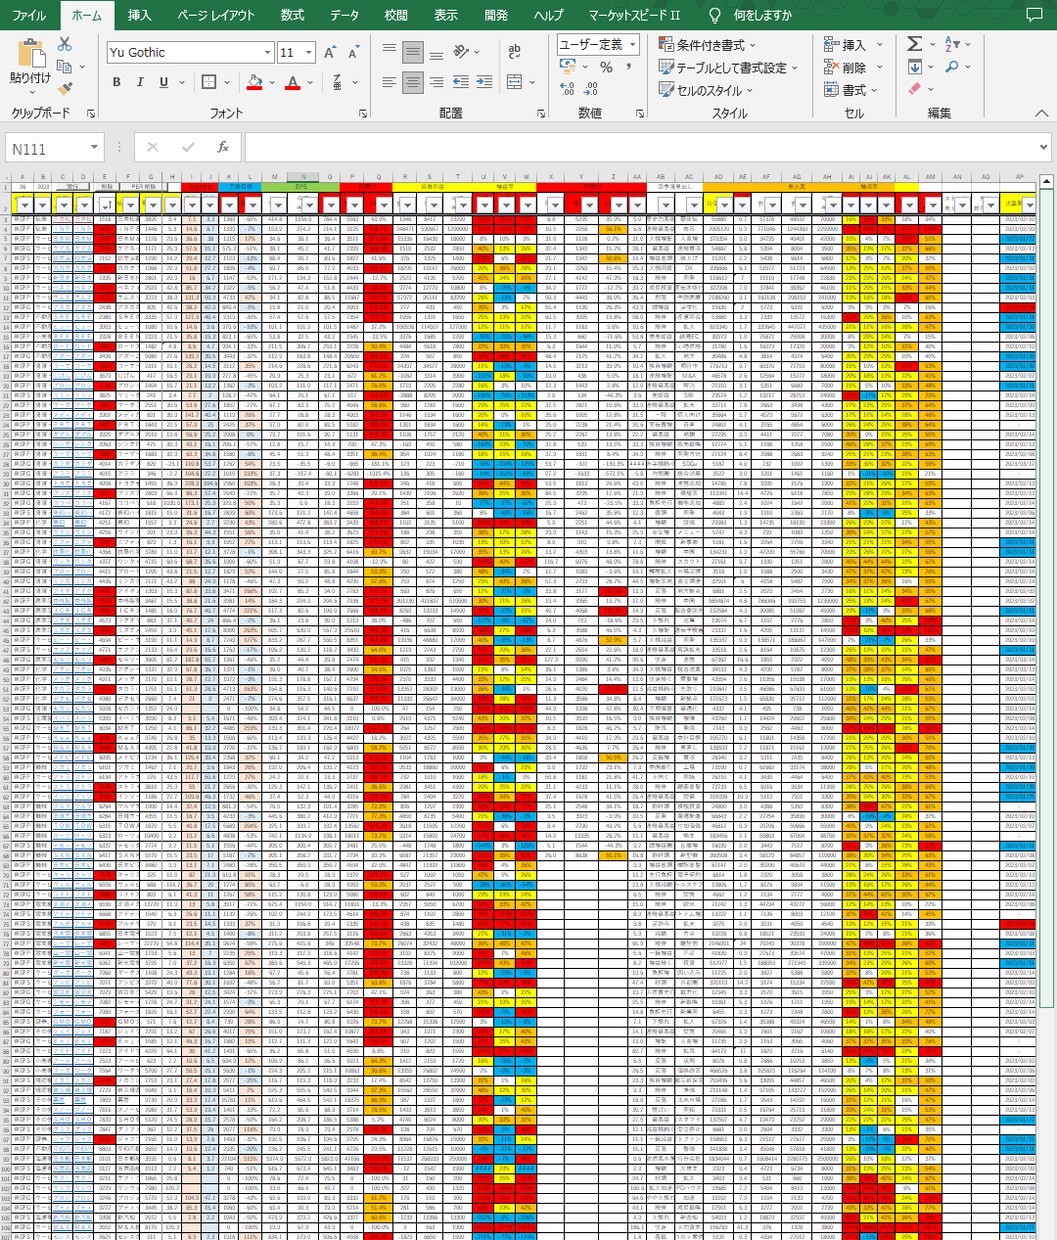Screen dimensions: 1057x1240
Task: Toggle wrap text option
Action: 514,51
